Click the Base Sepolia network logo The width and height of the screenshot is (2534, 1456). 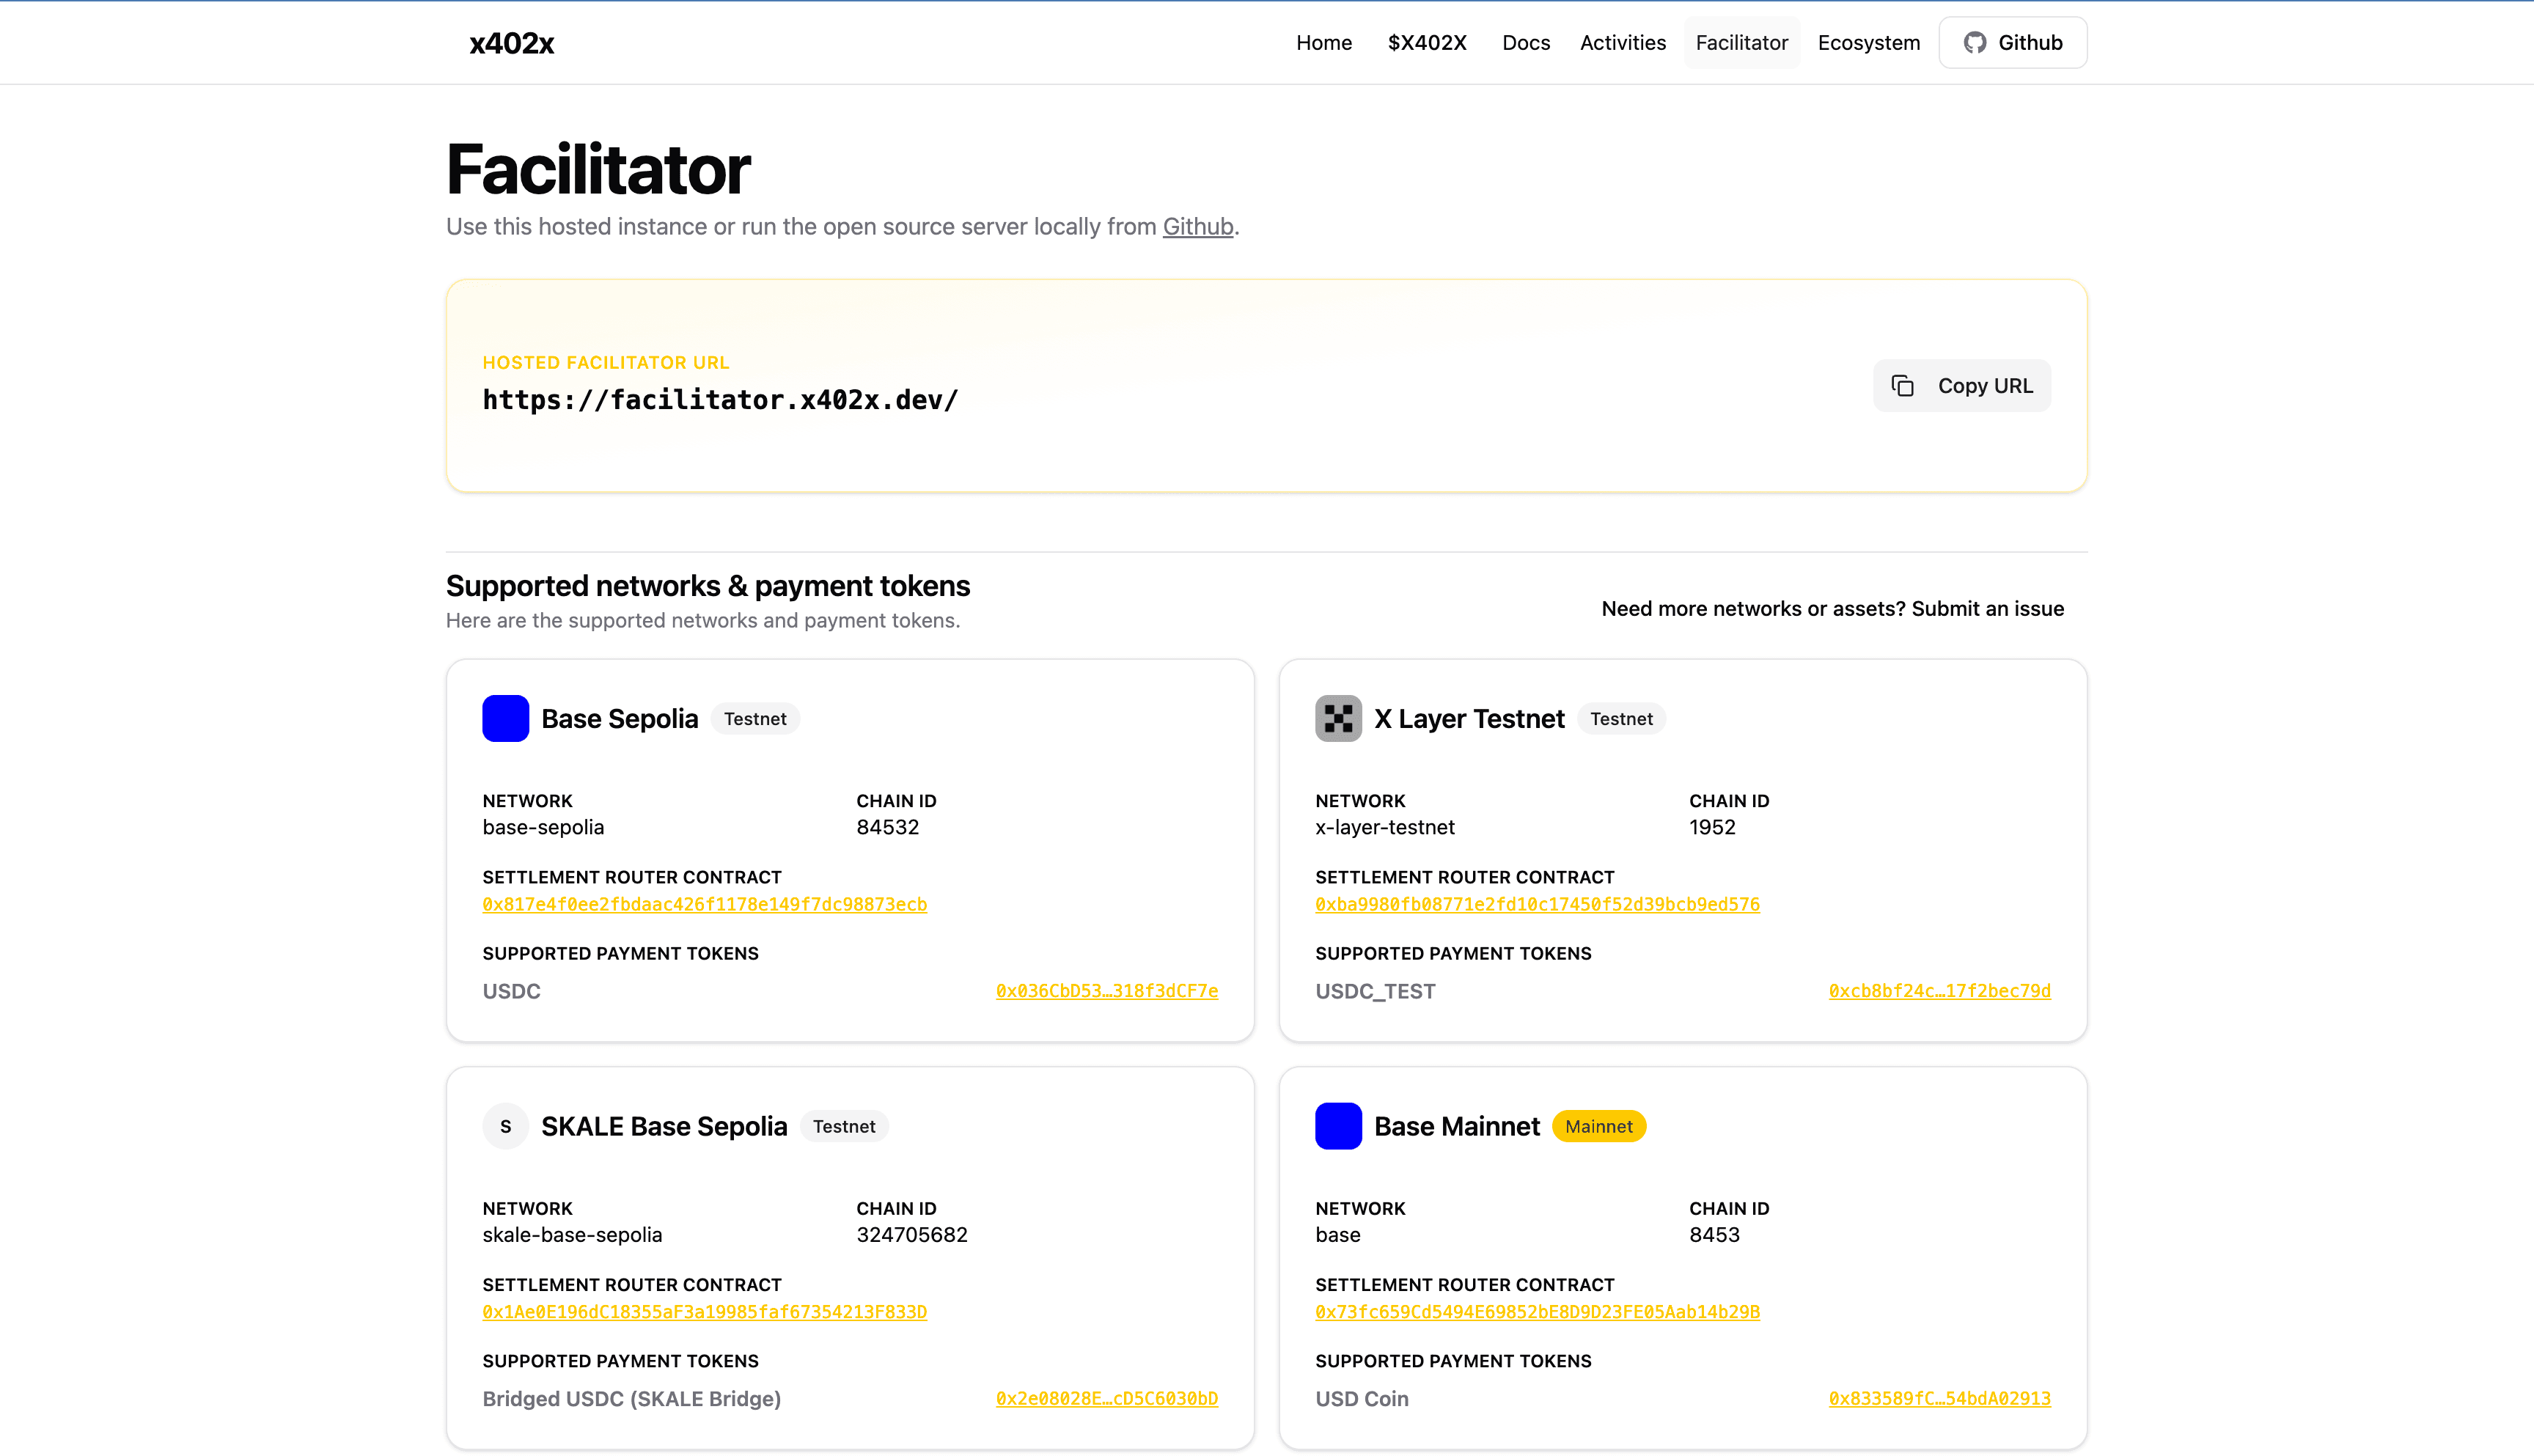tap(505, 718)
